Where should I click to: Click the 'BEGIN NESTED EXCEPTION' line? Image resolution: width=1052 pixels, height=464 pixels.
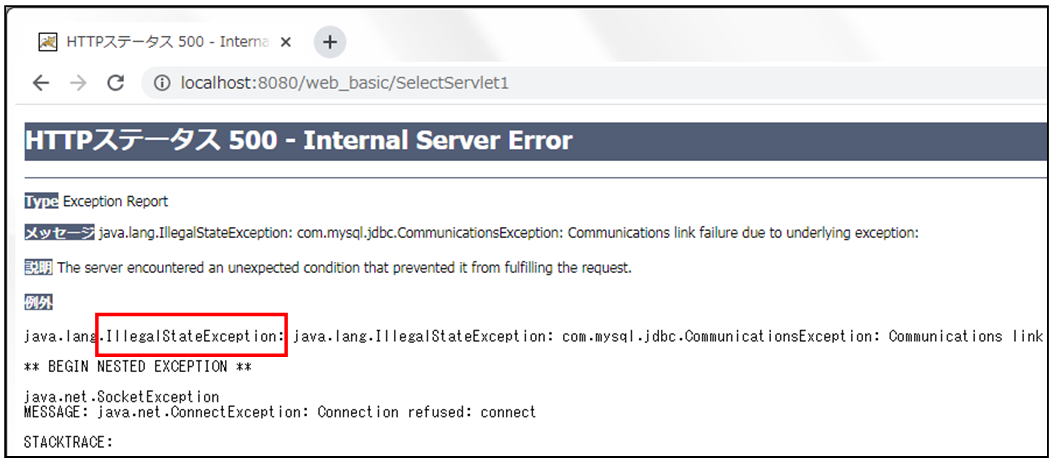pyautogui.click(x=137, y=367)
